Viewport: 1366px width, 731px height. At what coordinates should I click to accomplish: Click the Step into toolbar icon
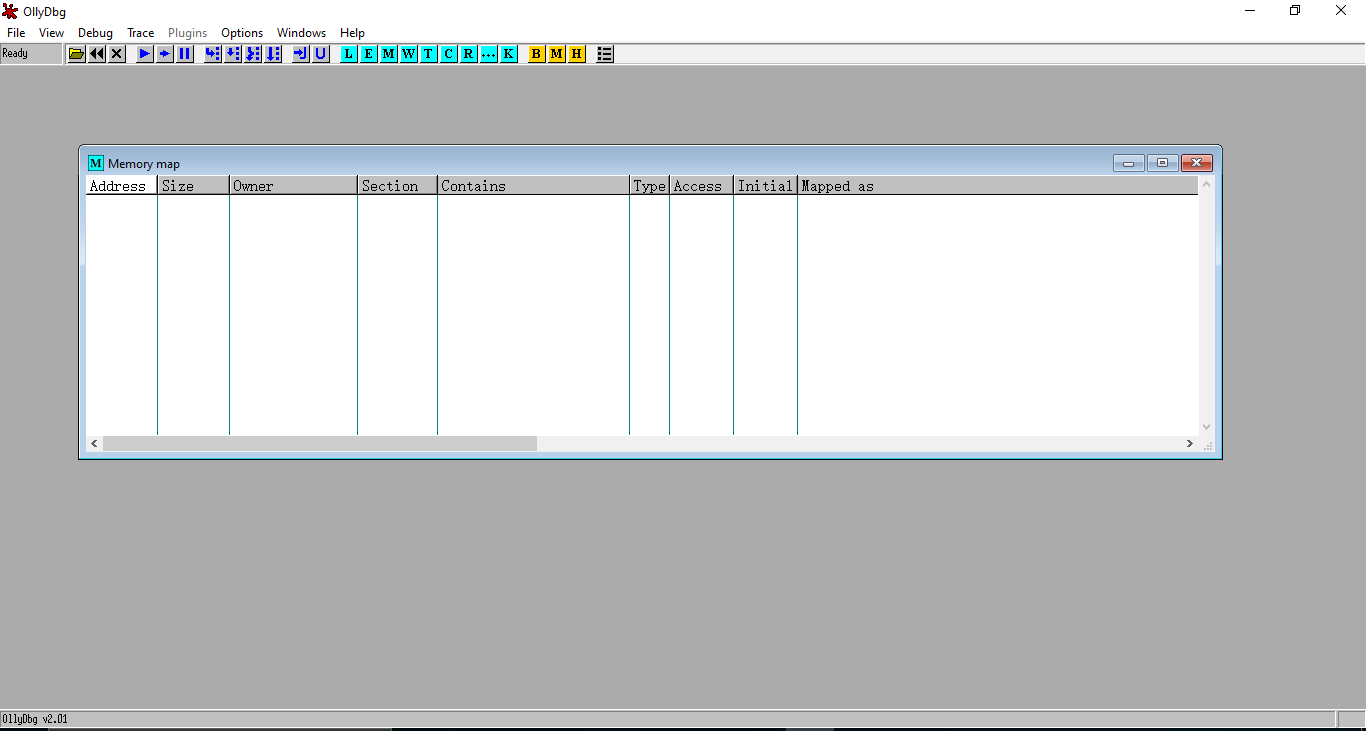coord(213,54)
